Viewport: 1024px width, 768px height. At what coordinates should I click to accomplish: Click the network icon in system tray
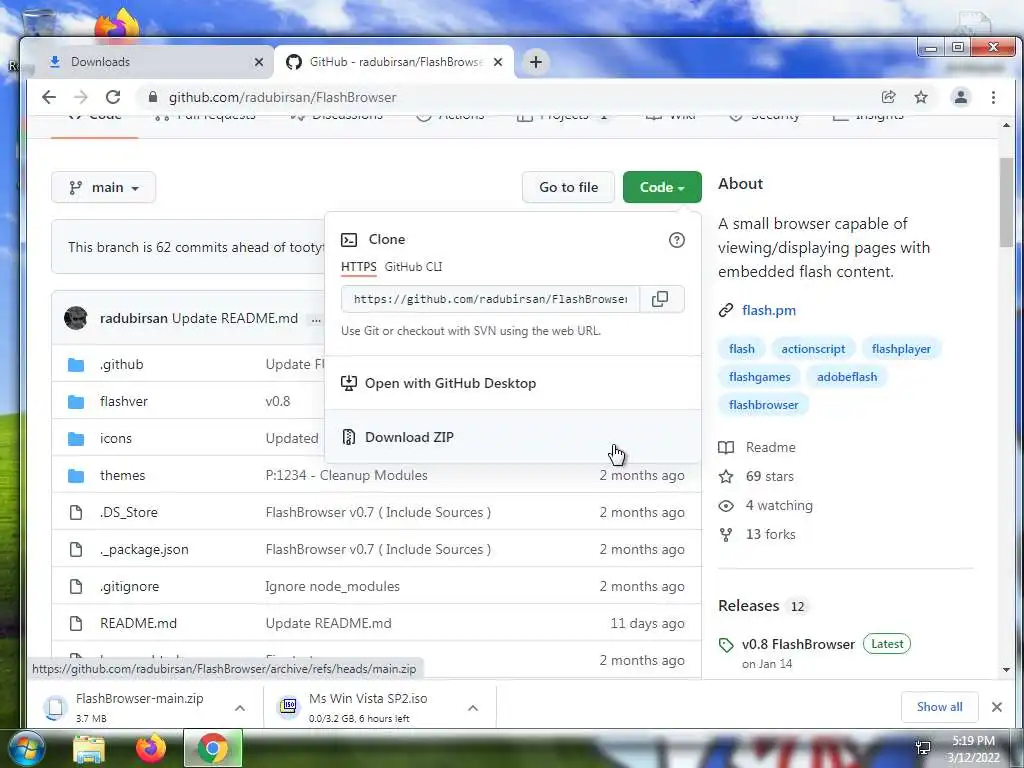coord(923,748)
